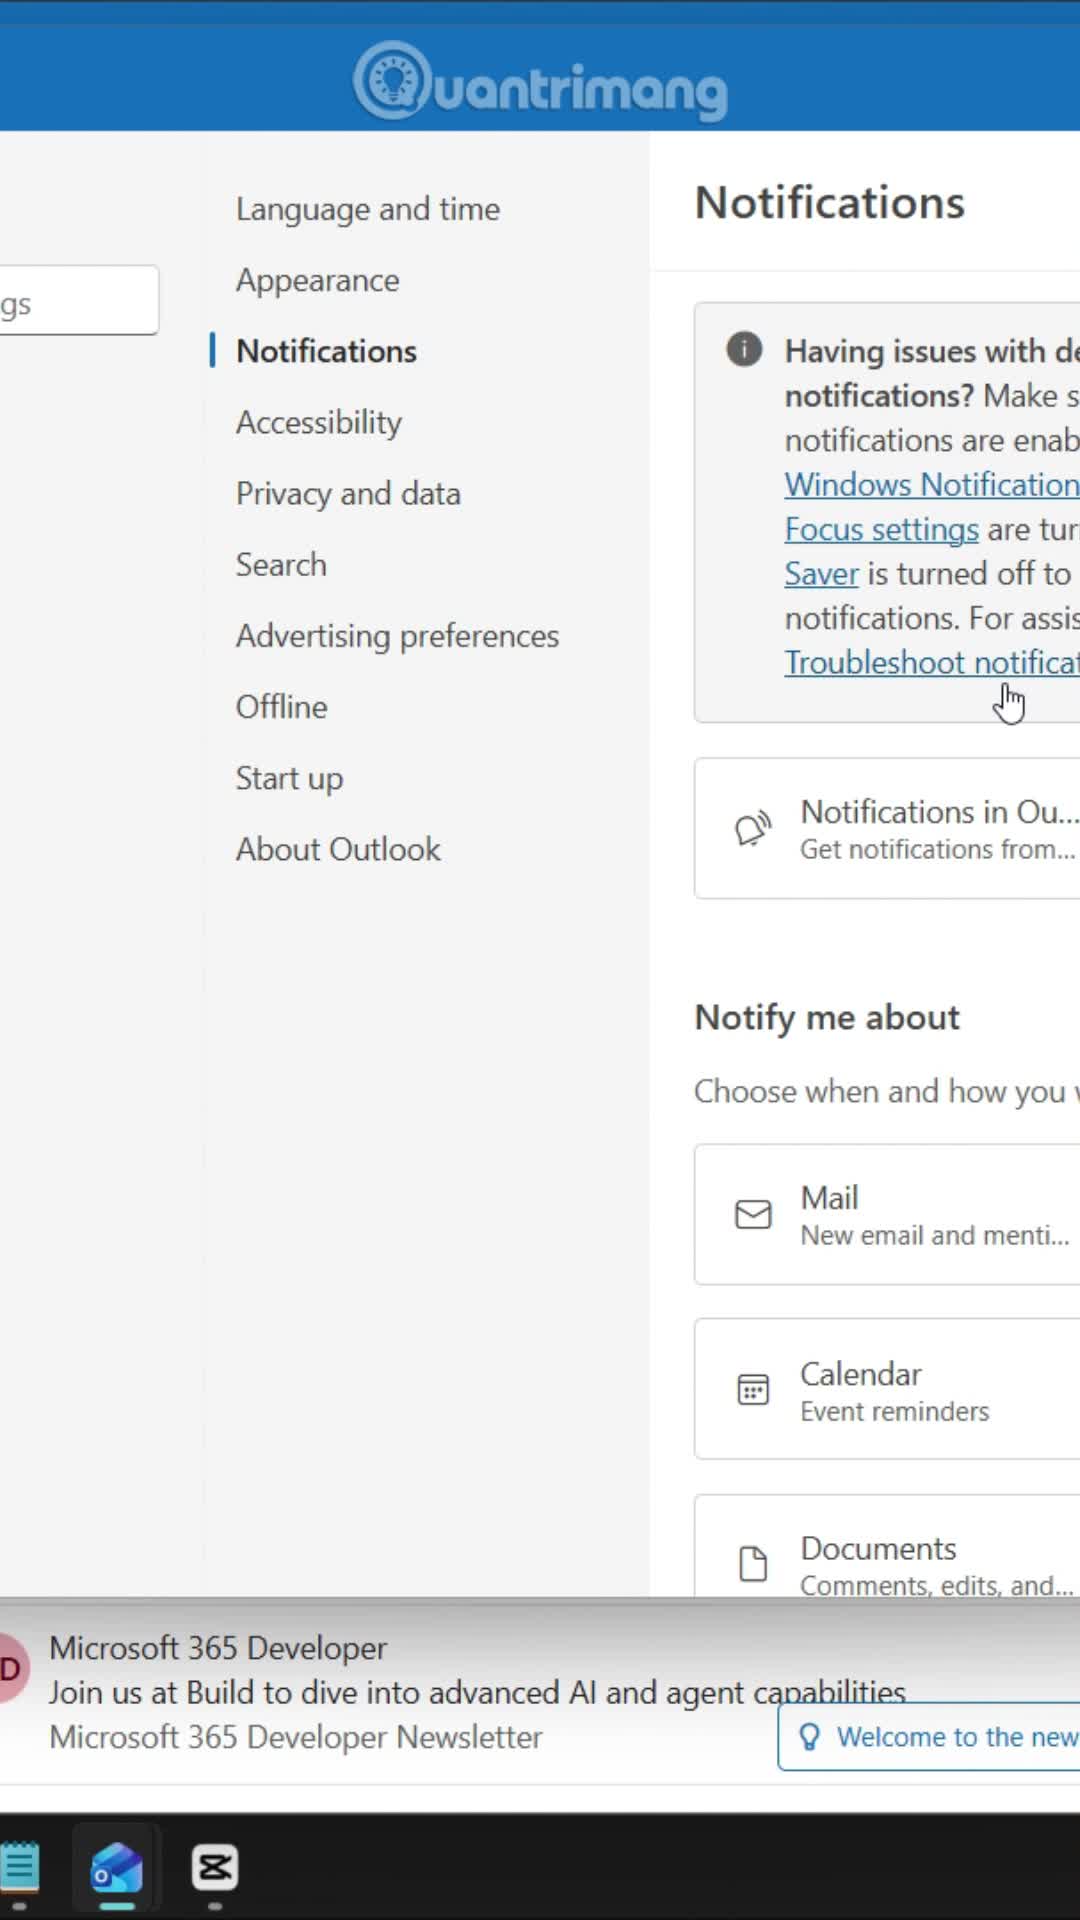Open the Language and time settings

click(368, 209)
